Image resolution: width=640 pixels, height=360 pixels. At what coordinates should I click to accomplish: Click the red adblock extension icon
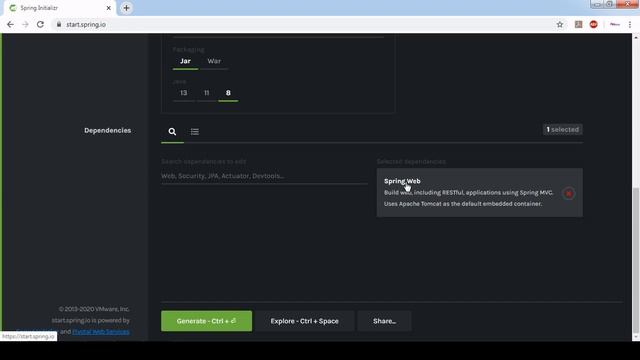click(593, 24)
